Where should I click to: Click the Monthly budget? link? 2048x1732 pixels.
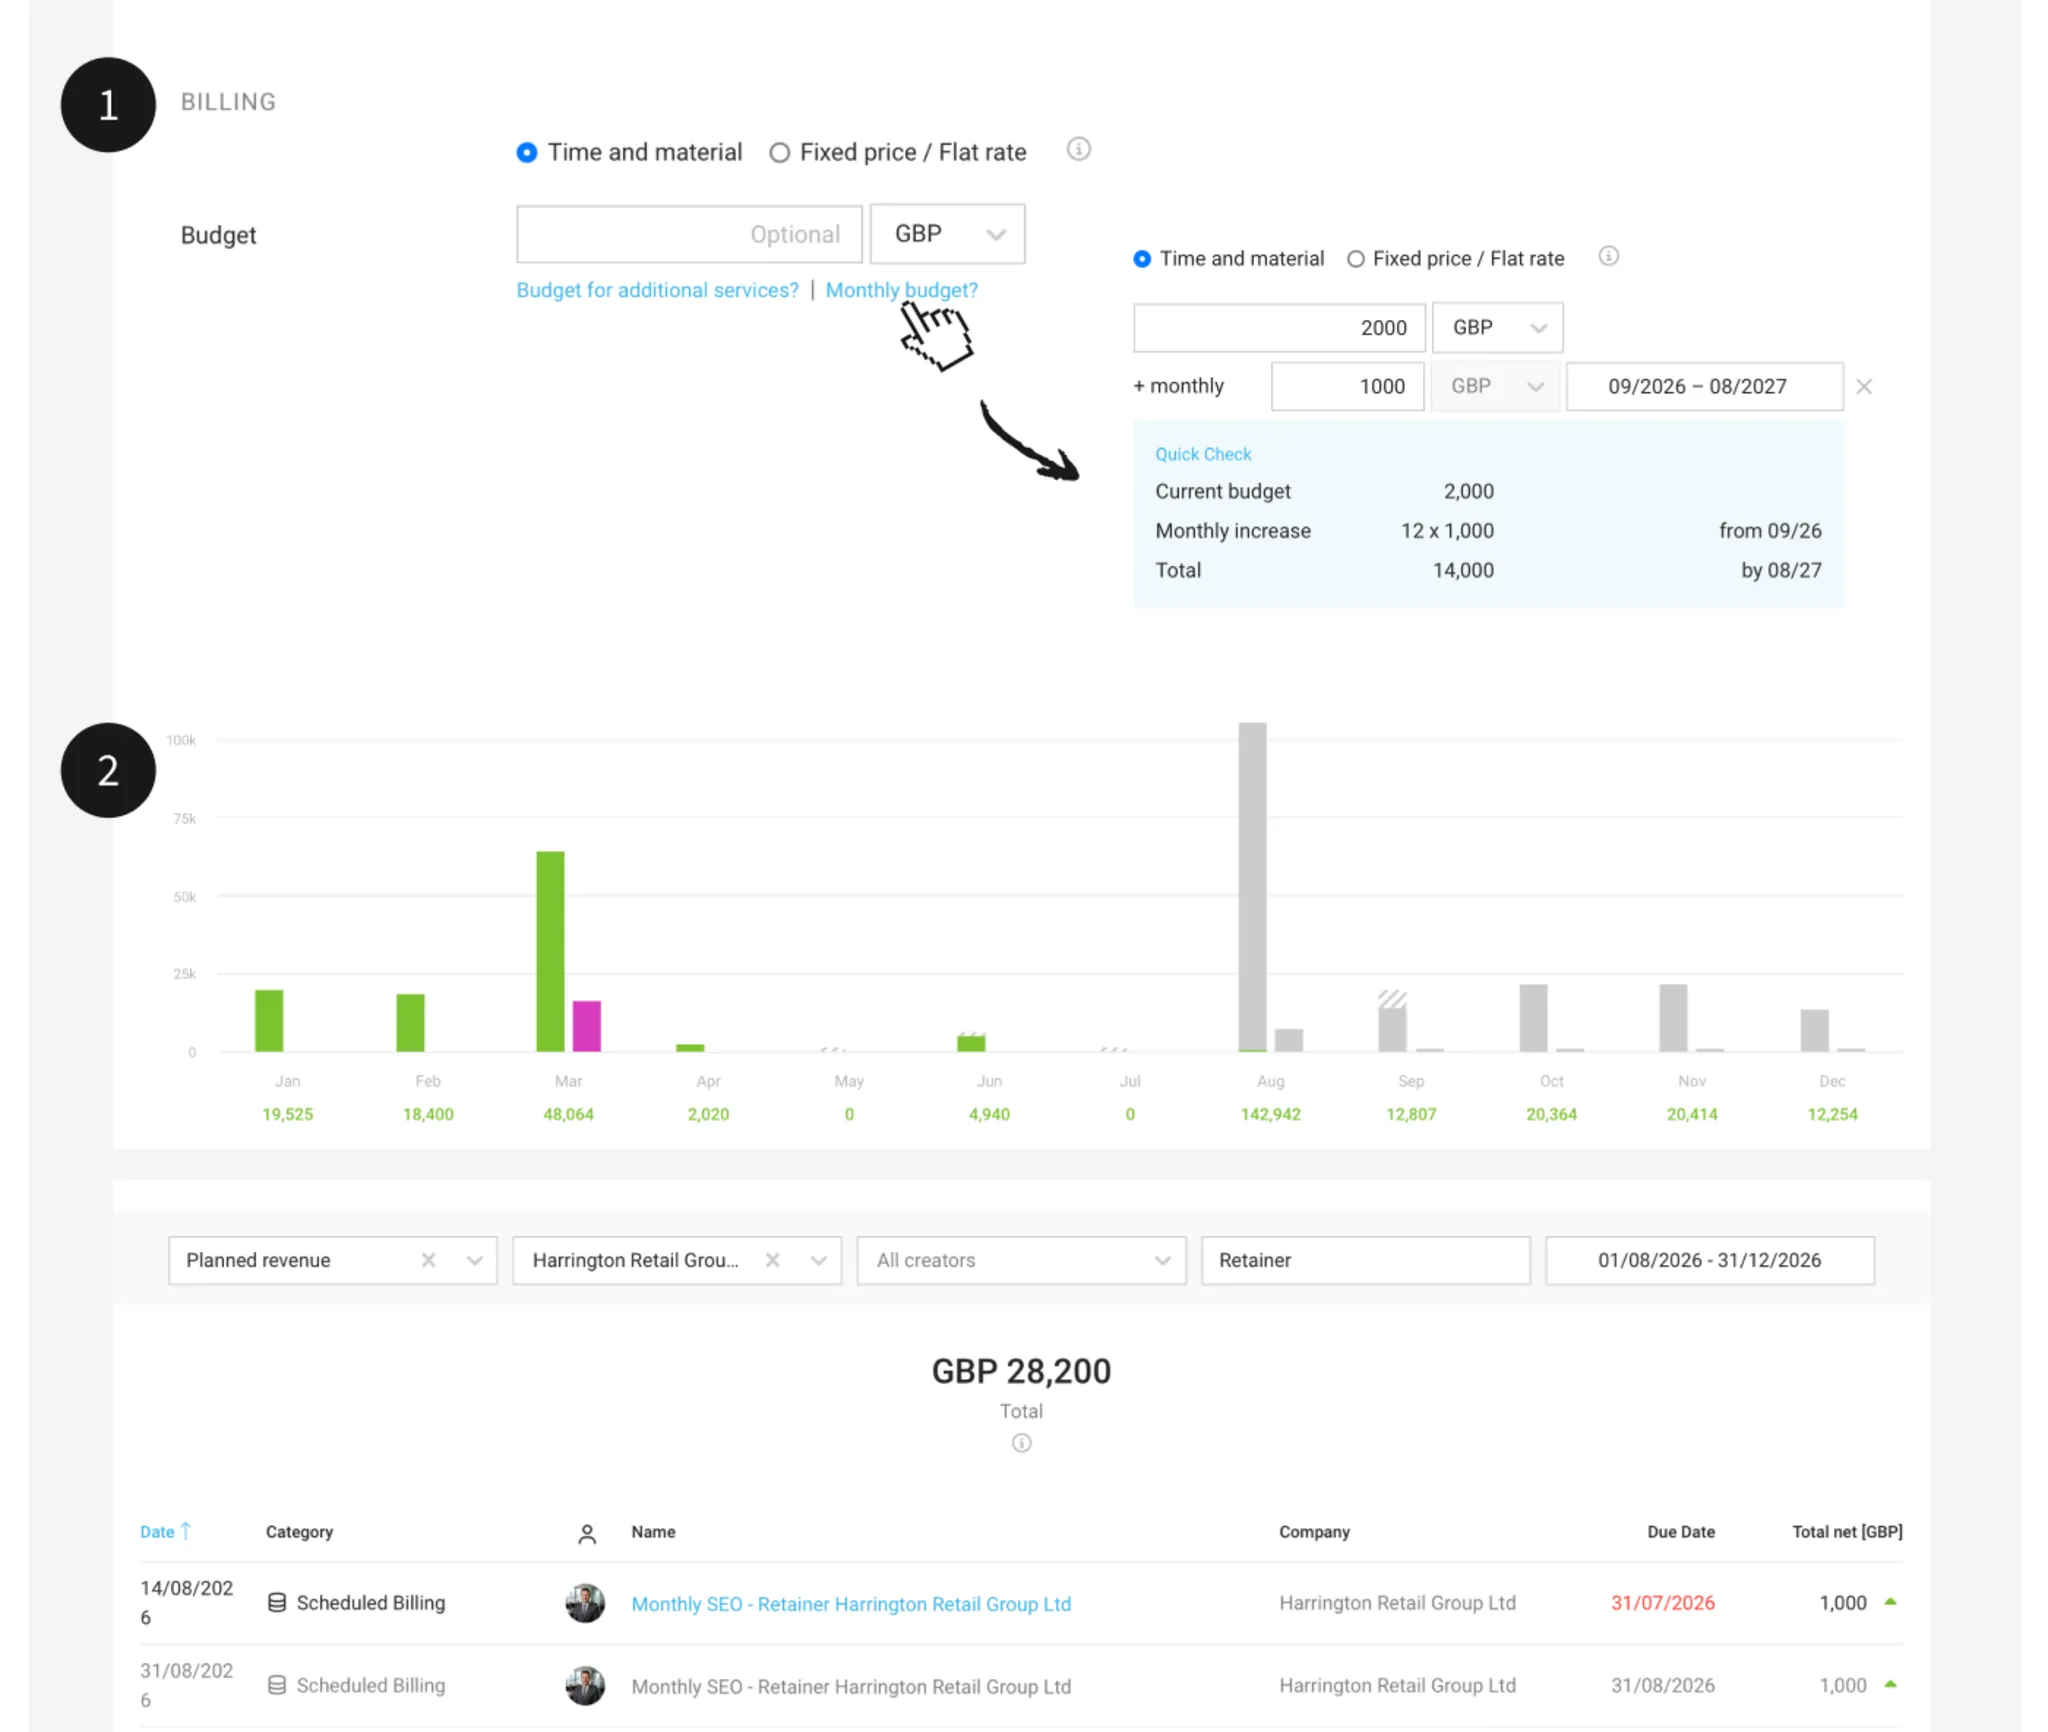coord(901,290)
